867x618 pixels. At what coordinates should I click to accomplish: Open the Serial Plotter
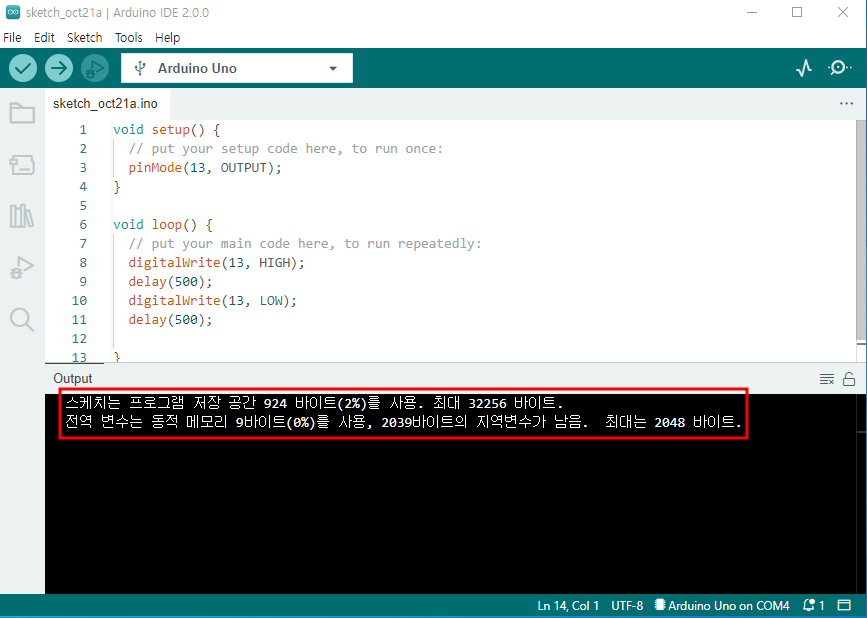pos(804,68)
